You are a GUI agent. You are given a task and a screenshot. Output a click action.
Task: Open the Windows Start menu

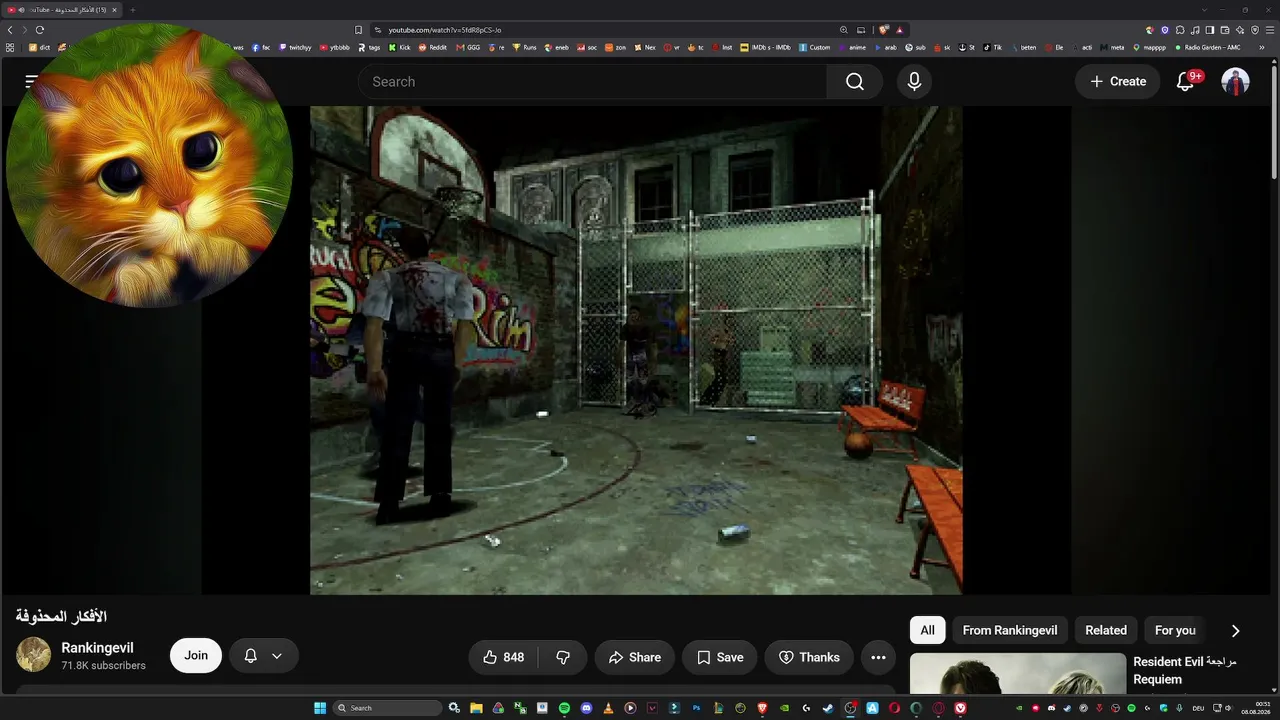click(320, 708)
